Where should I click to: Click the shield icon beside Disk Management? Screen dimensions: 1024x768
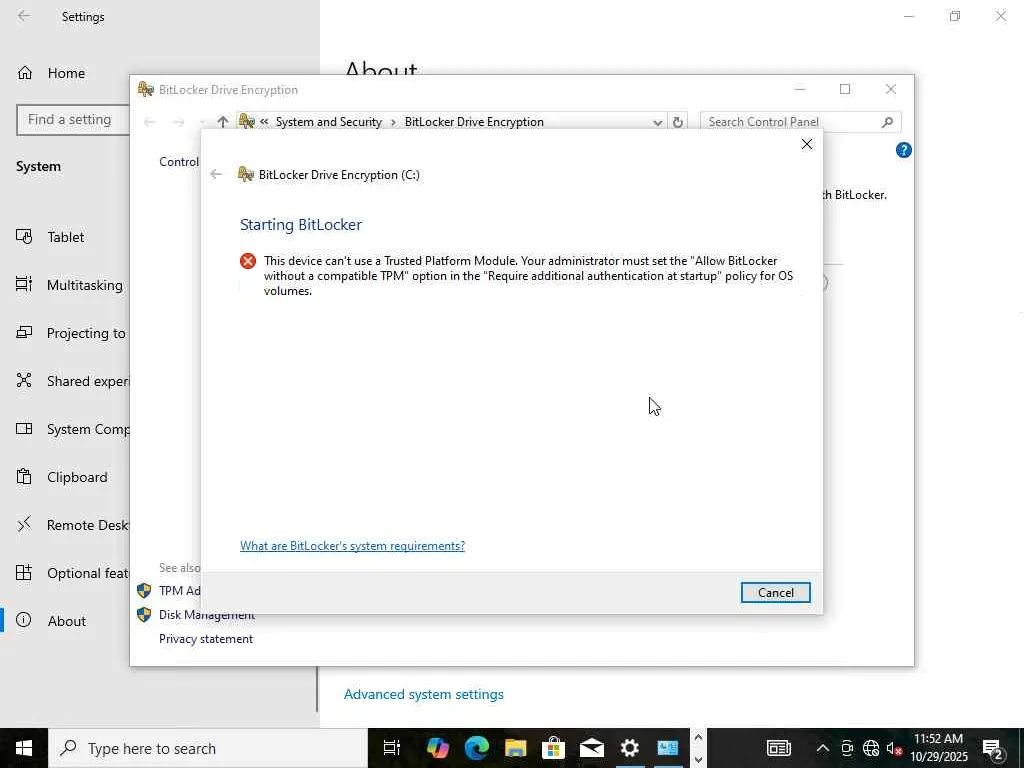coord(144,615)
